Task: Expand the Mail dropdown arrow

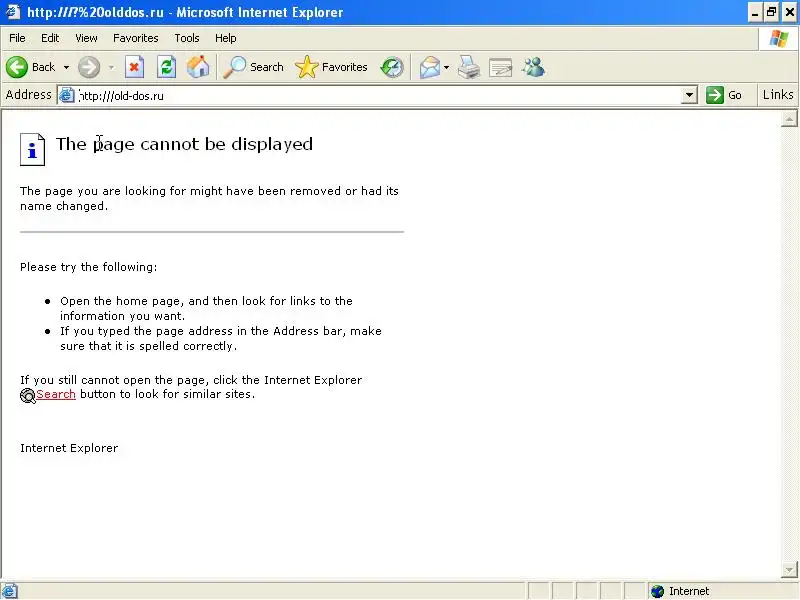Action: coord(446,67)
